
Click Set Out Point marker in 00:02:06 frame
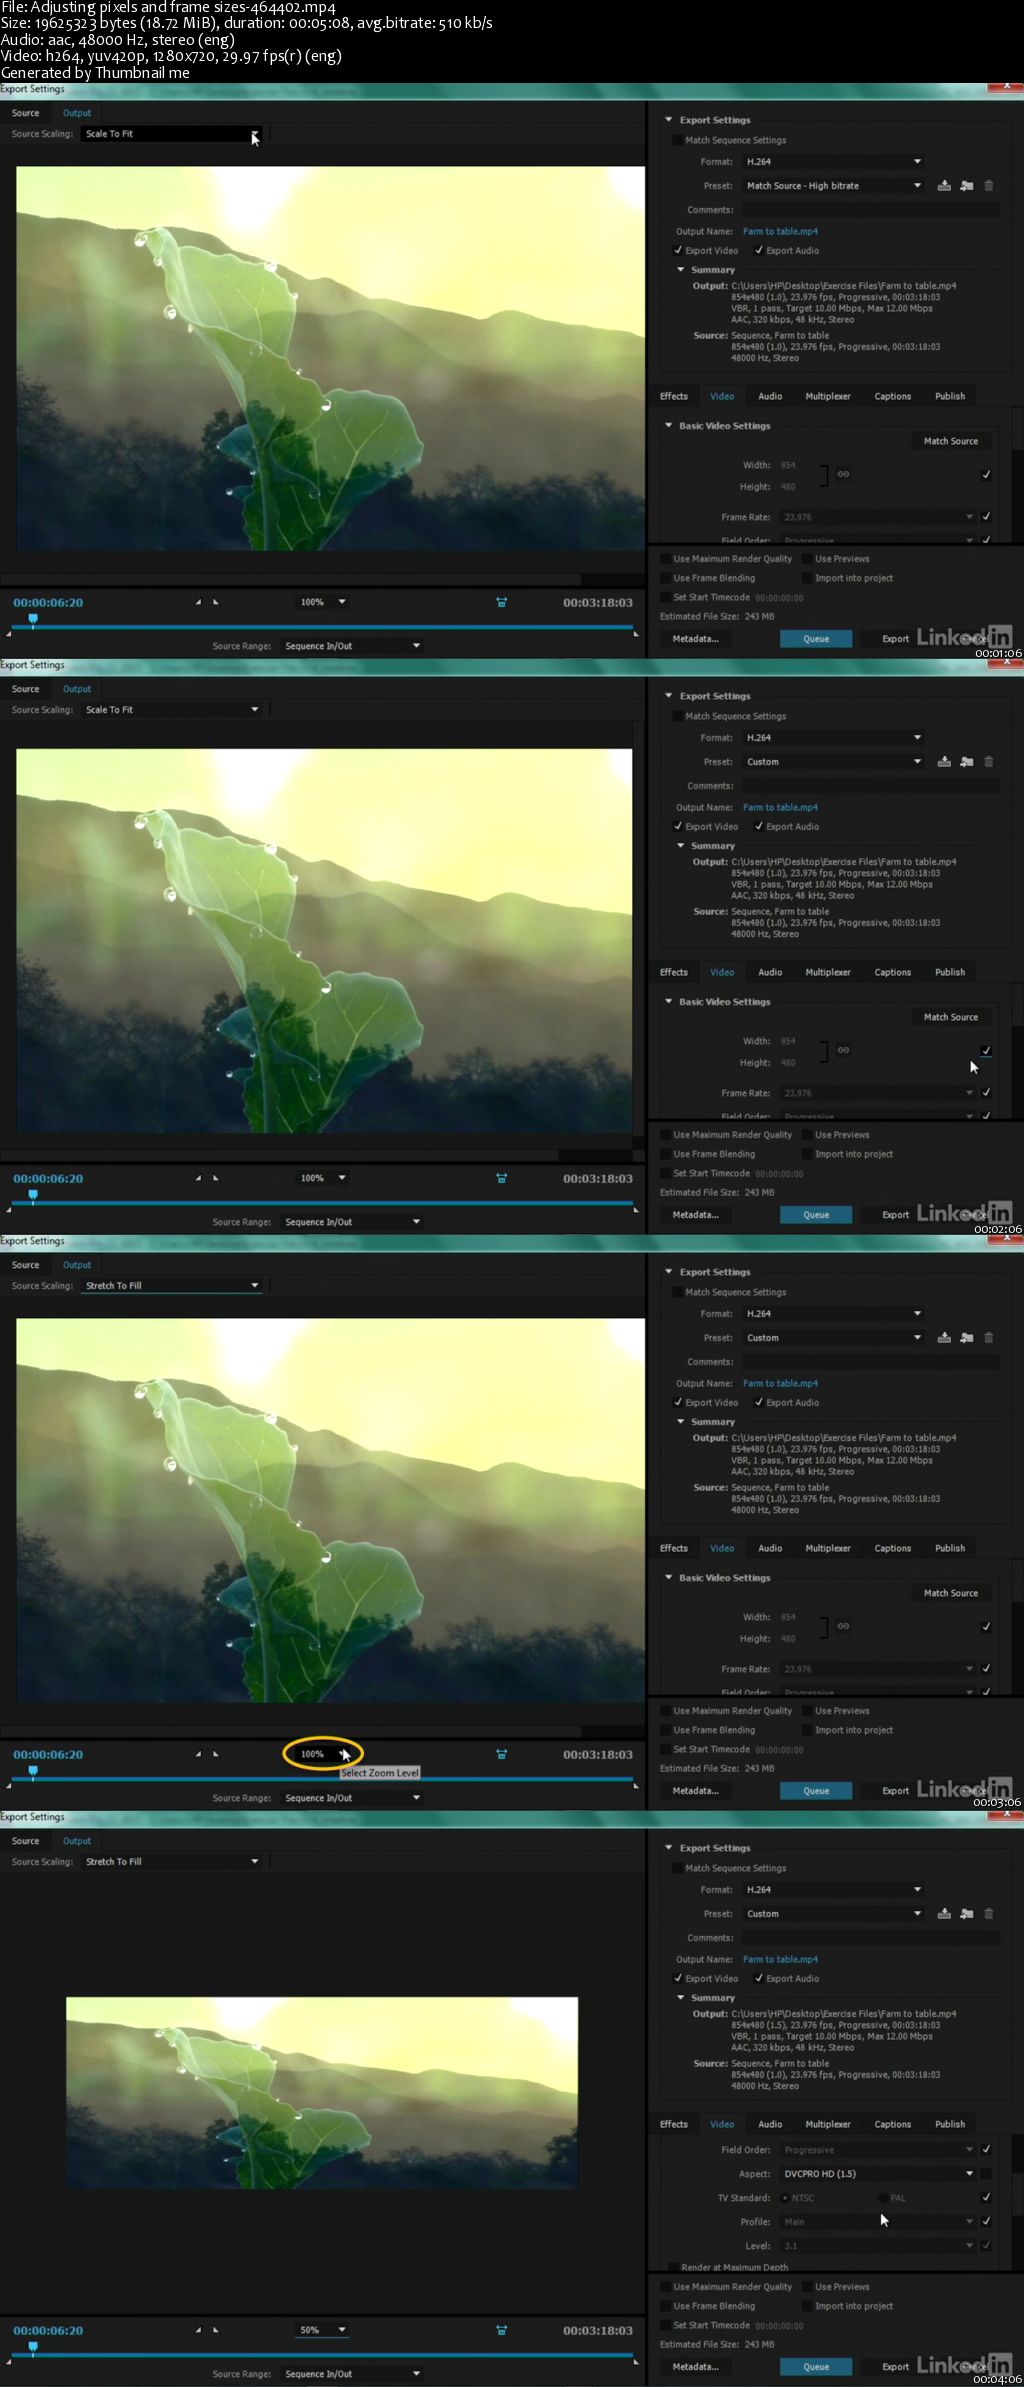click(216, 1178)
